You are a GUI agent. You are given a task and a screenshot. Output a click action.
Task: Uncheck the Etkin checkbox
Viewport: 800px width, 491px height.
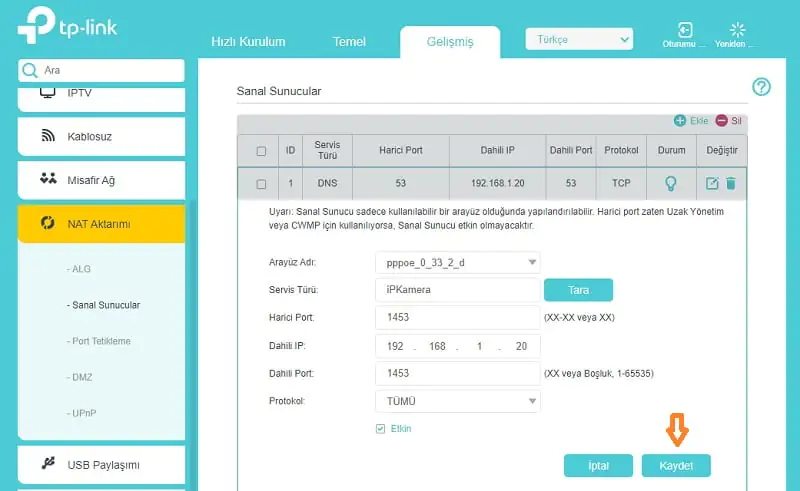(x=381, y=429)
